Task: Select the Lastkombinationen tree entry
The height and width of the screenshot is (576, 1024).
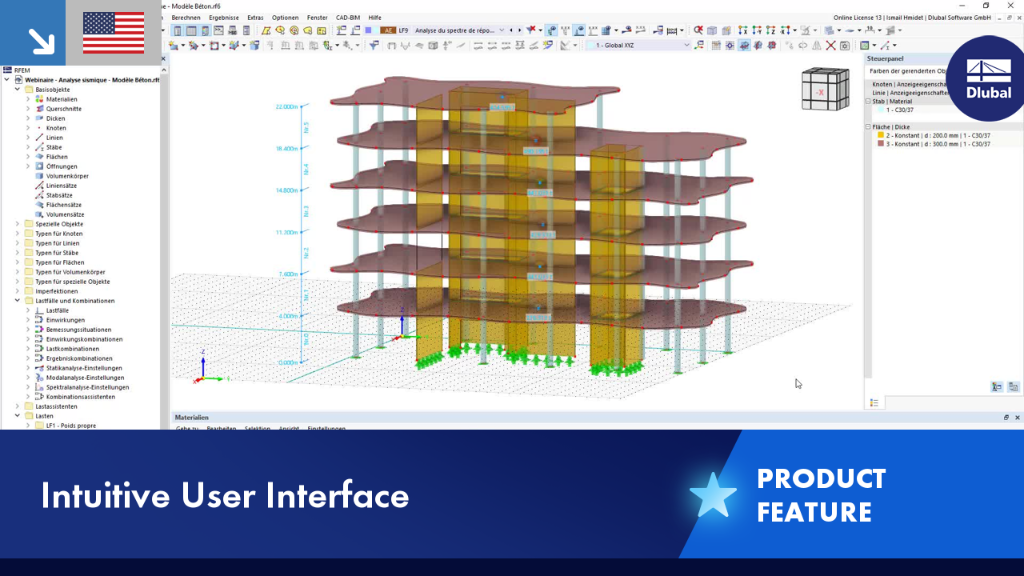Action: pyautogui.click(x=72, y=349)
